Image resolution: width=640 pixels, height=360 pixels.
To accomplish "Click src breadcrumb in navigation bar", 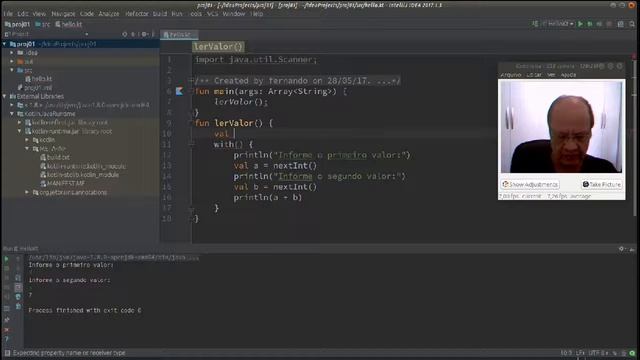I will (42, 24).
